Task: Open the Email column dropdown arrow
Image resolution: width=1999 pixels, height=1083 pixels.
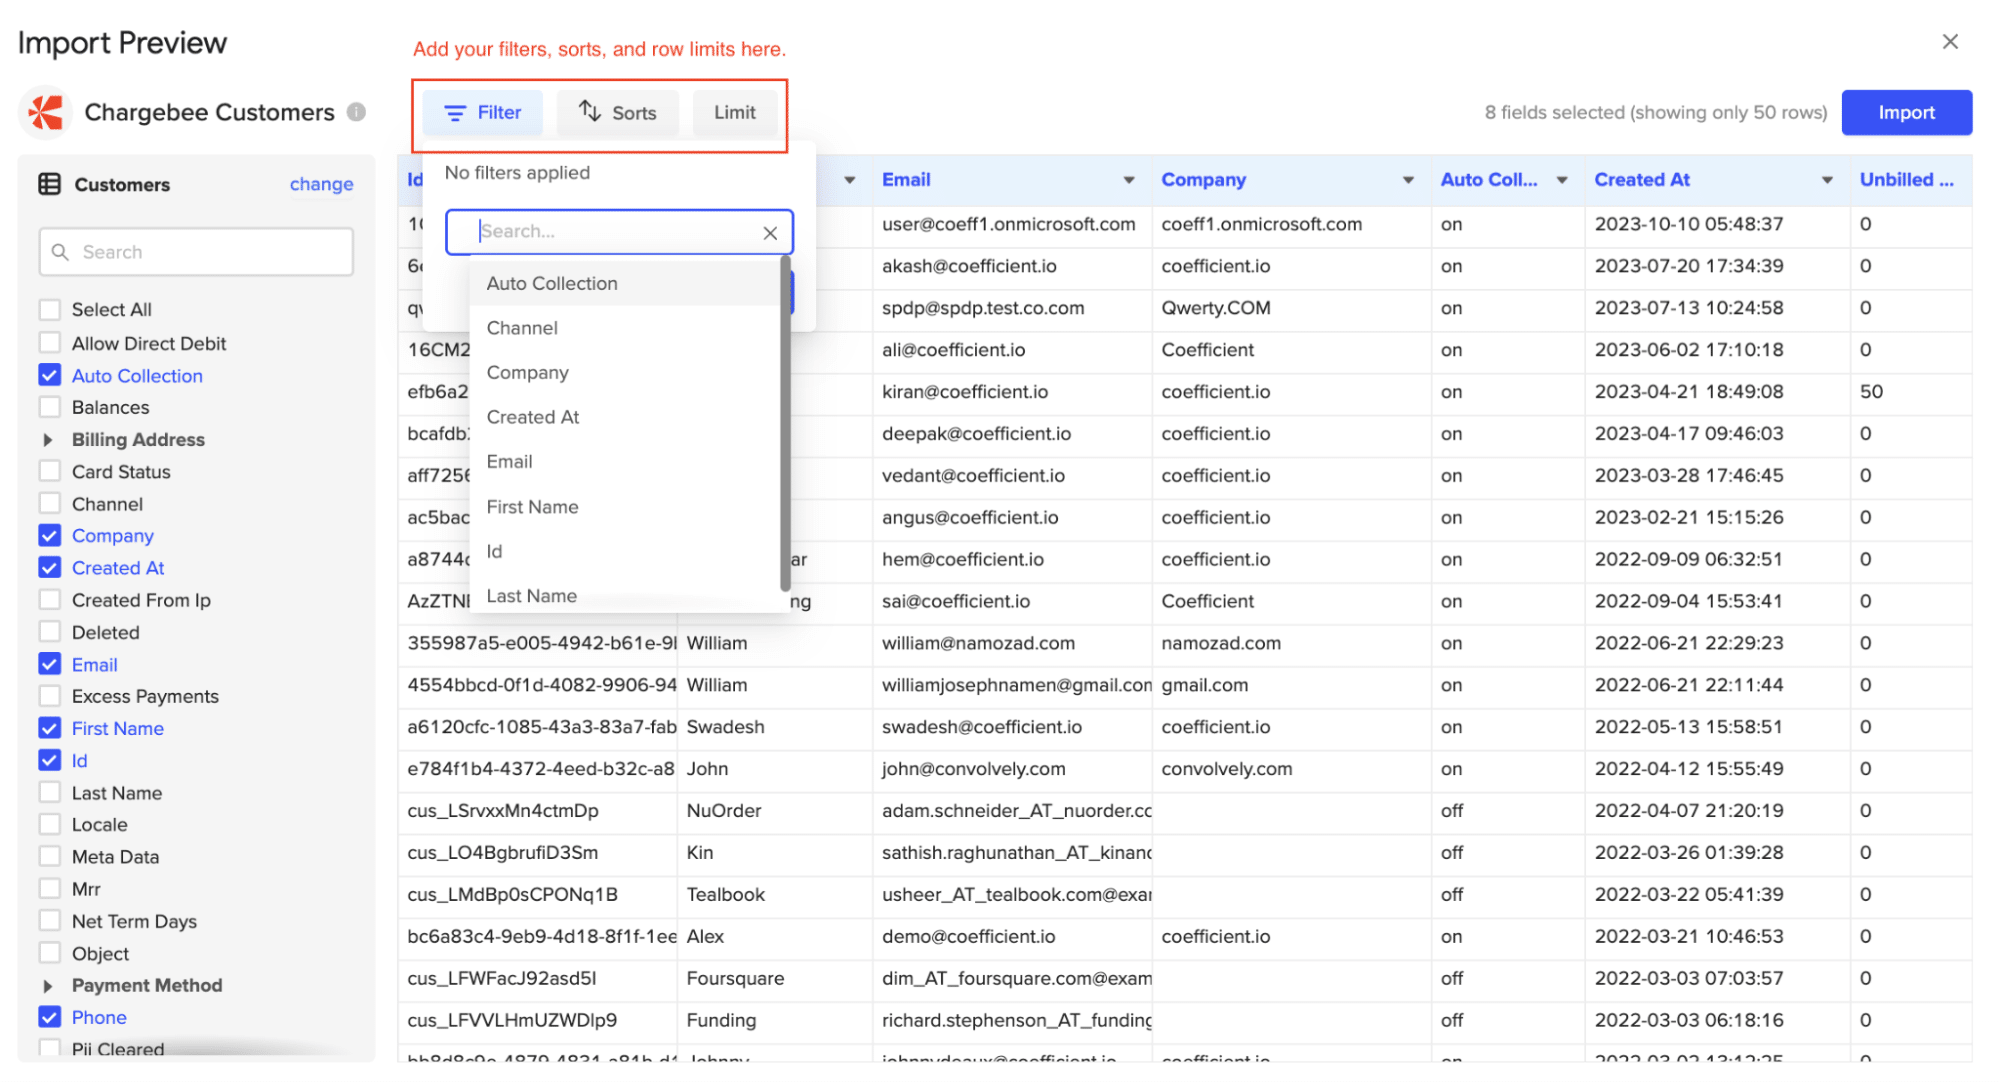Action: 1129,180
